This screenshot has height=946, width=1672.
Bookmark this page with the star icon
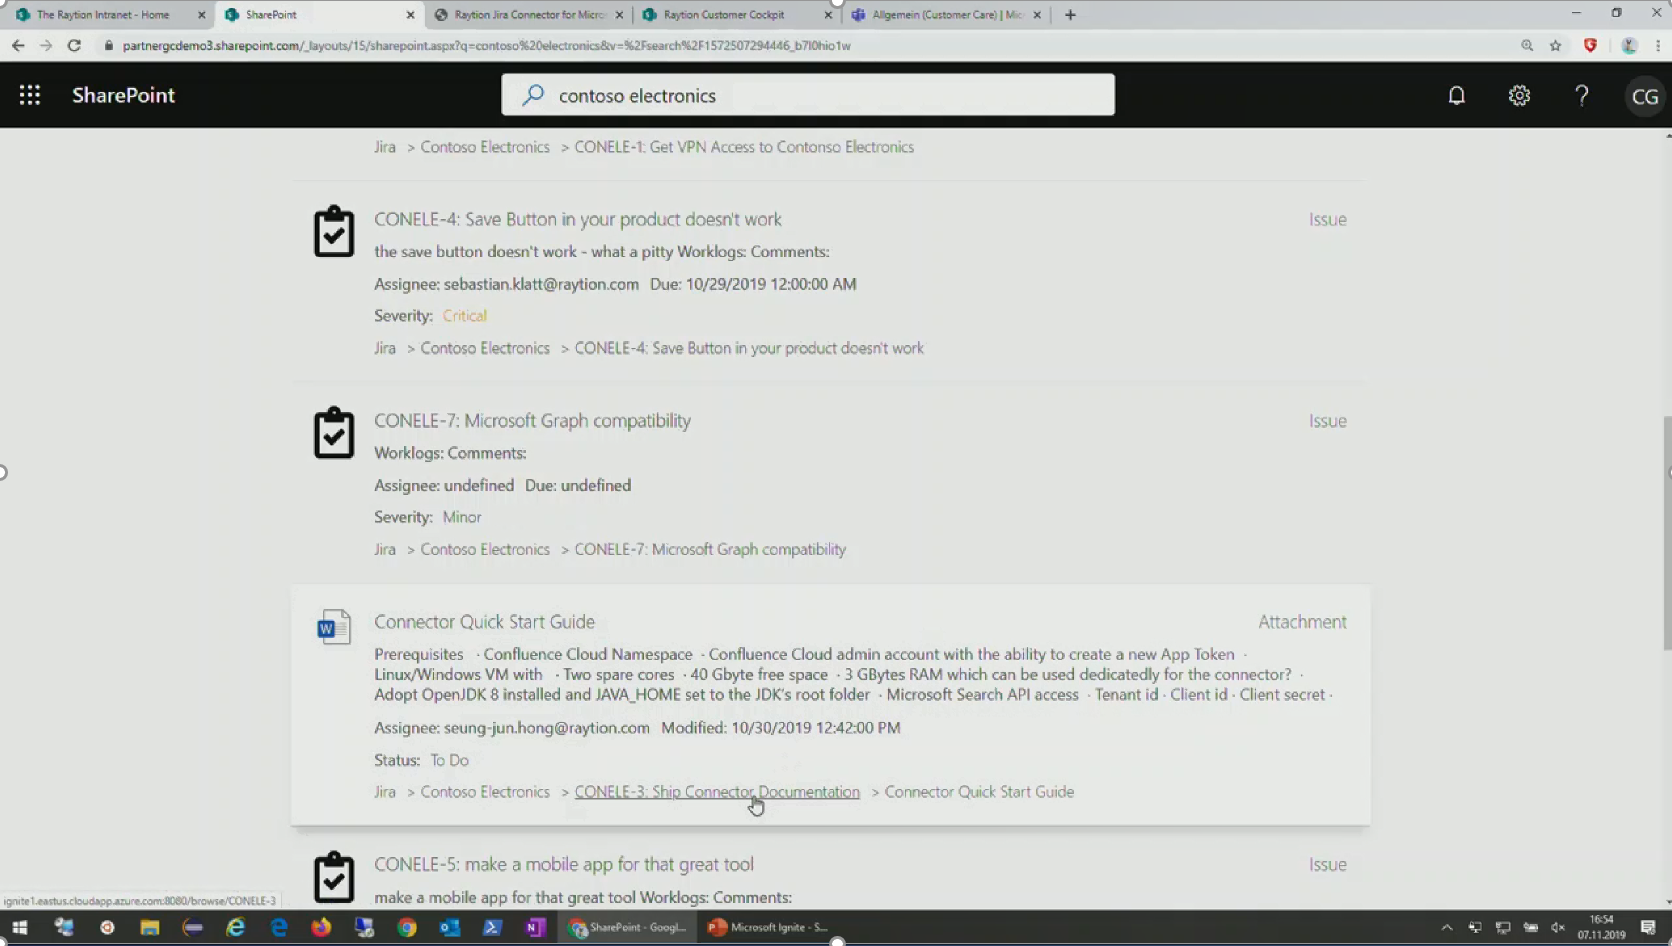click(1555, 45)
